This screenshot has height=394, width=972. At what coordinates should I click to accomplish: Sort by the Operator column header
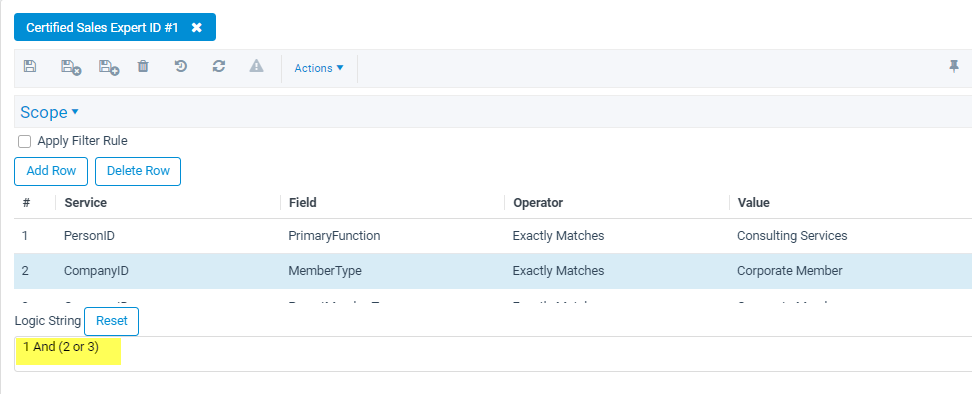tap(537, 203)
